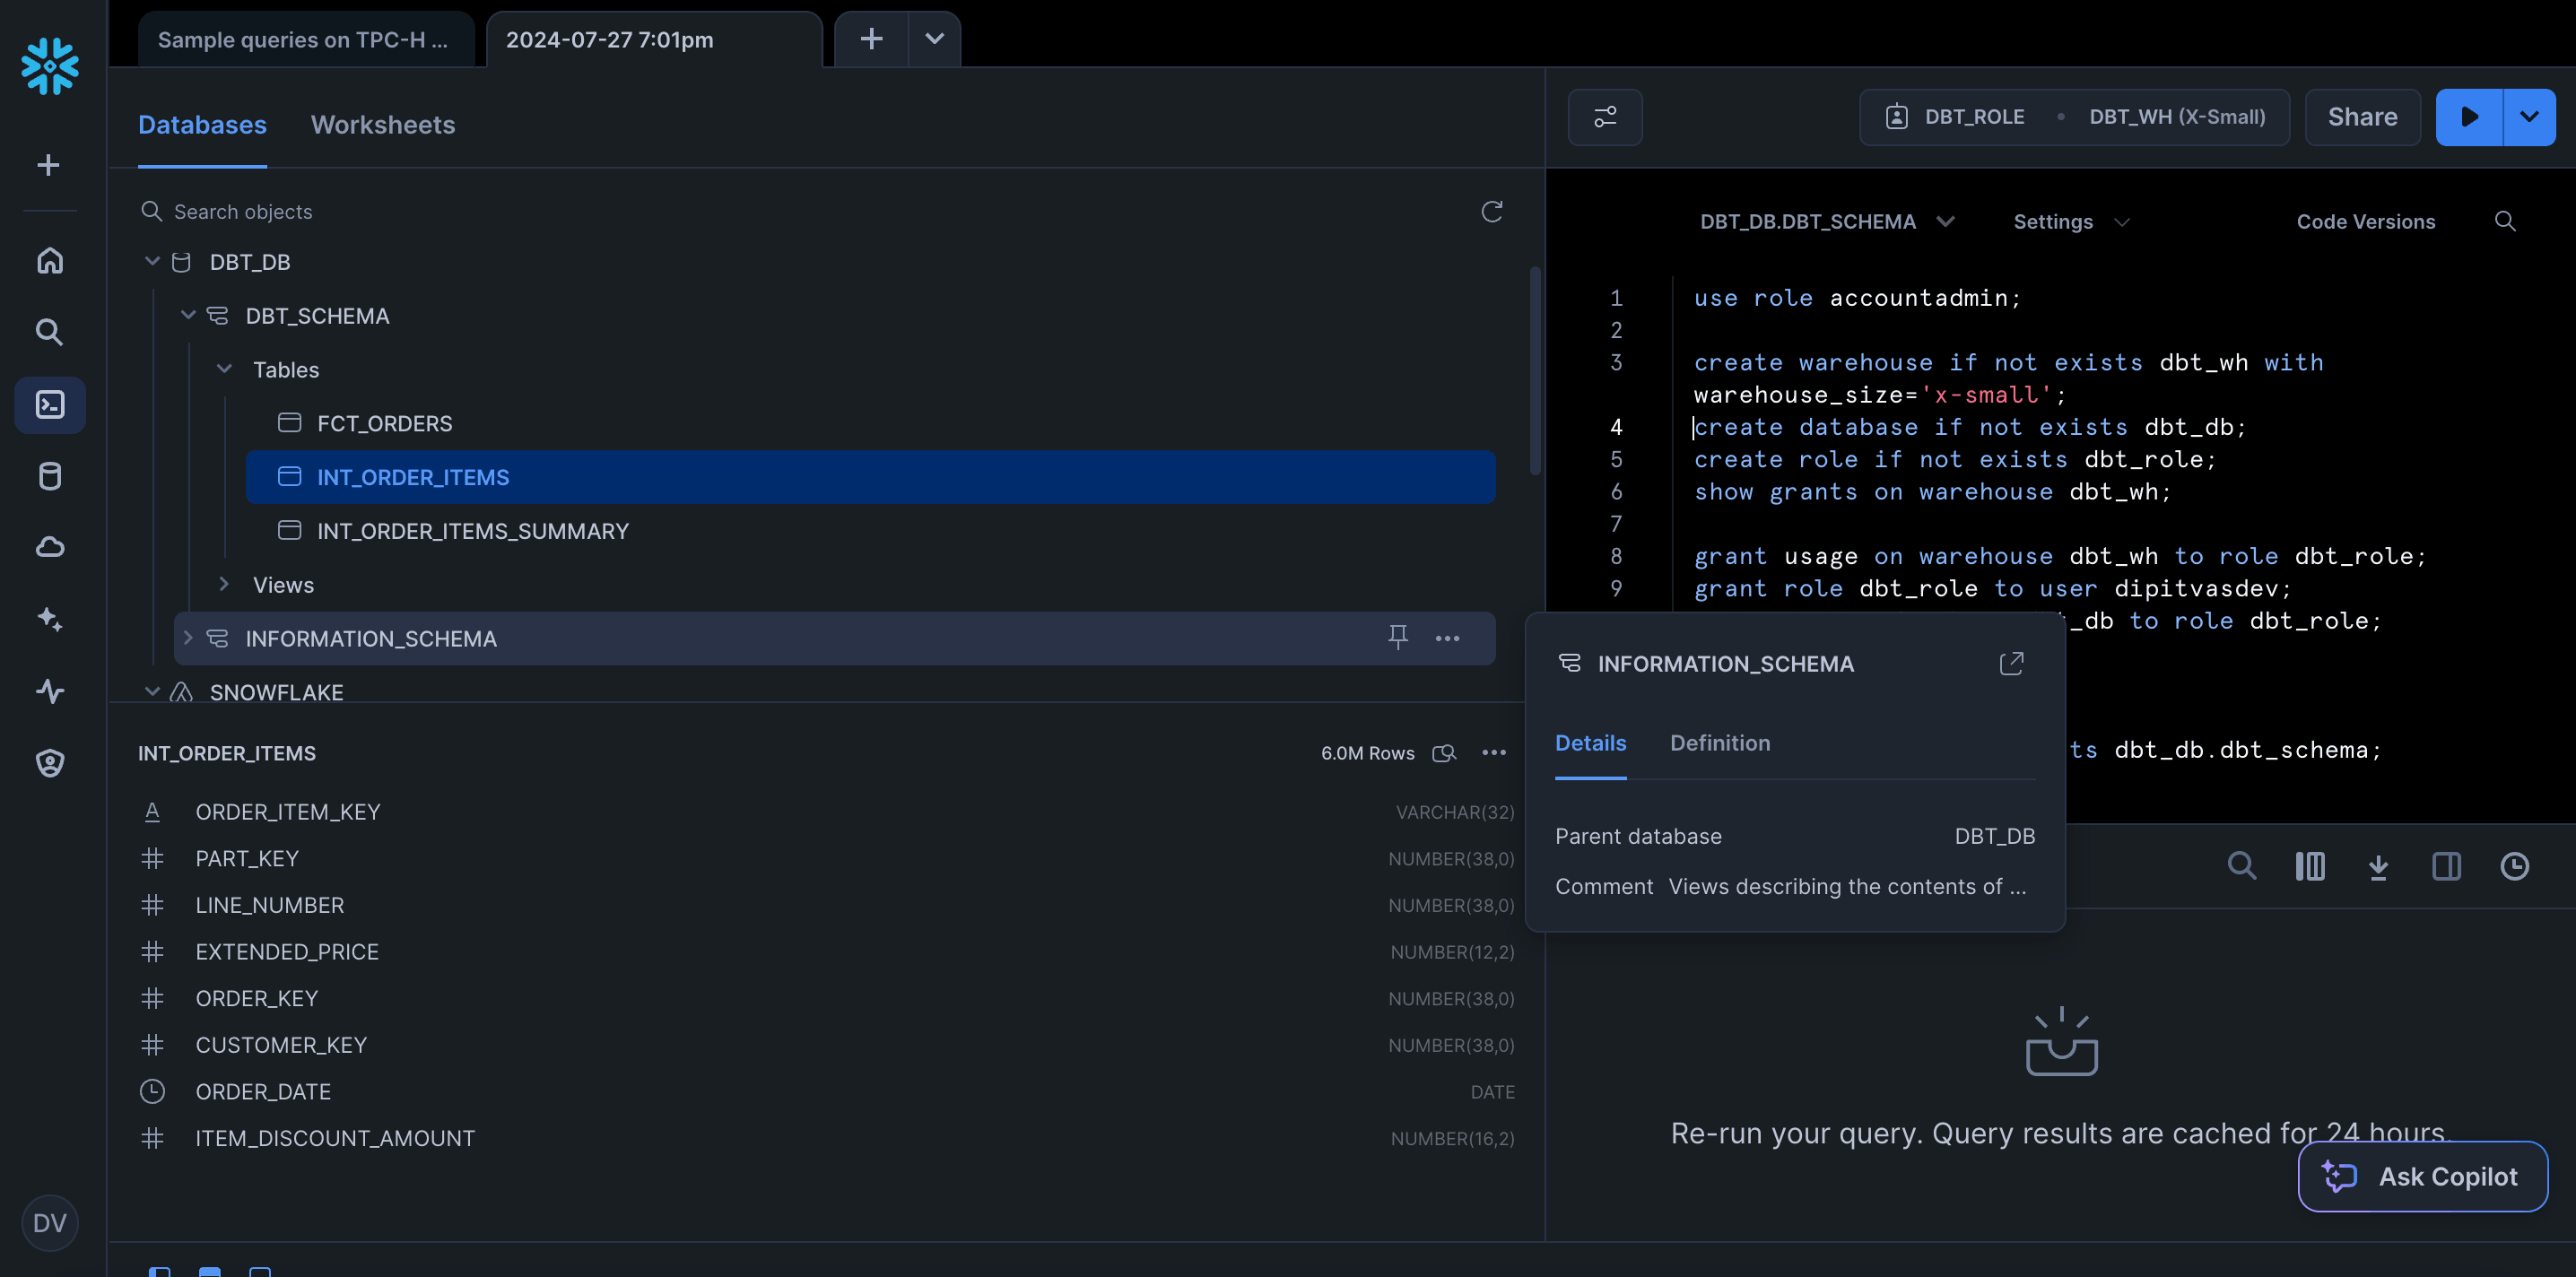Select the FCT_ORDERS table
This screenshot has width=2576, height=1277.
tap(870, 423)
